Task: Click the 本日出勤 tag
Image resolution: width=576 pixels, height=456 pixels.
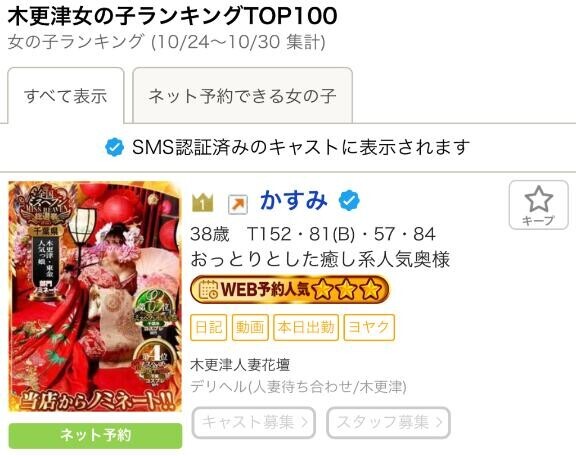Action: click(306, 327)
